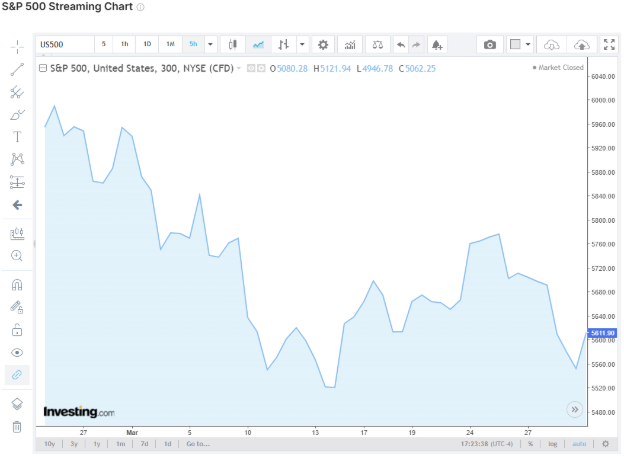Select the 1y range
Screen dimensions: 624x456
pos(97,444)
